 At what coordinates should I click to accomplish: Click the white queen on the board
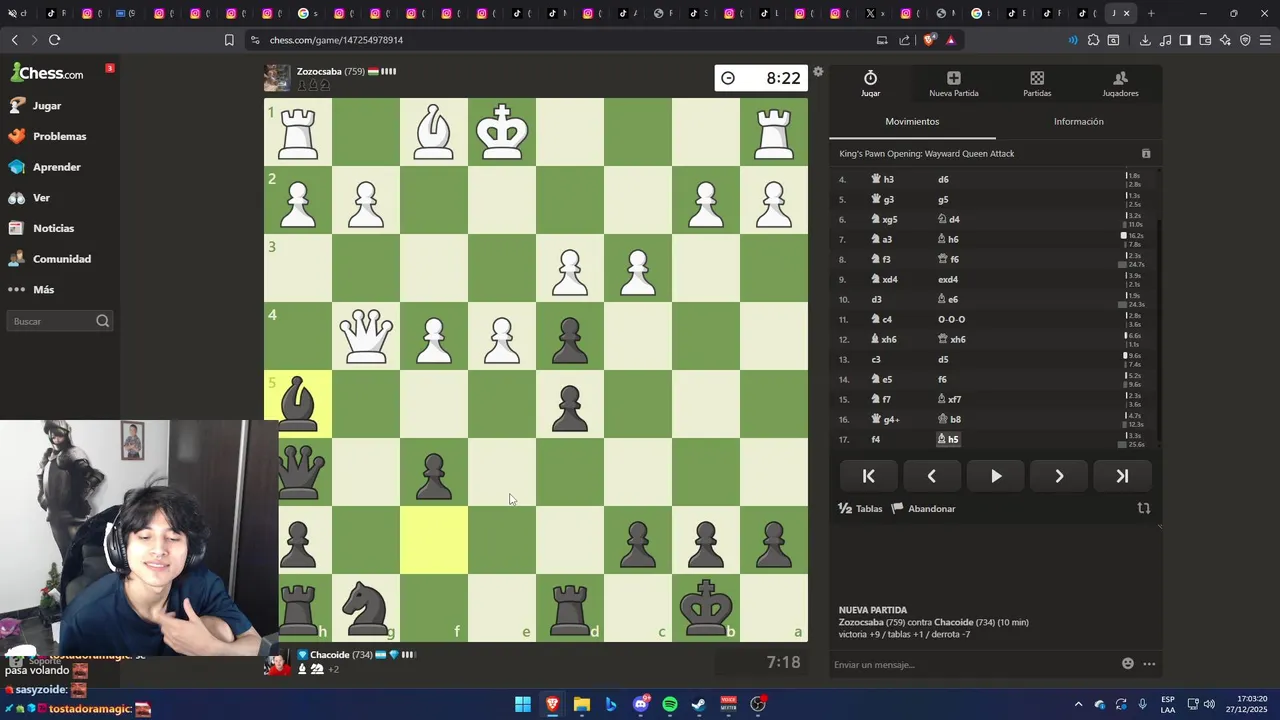(x=366, y=336)
